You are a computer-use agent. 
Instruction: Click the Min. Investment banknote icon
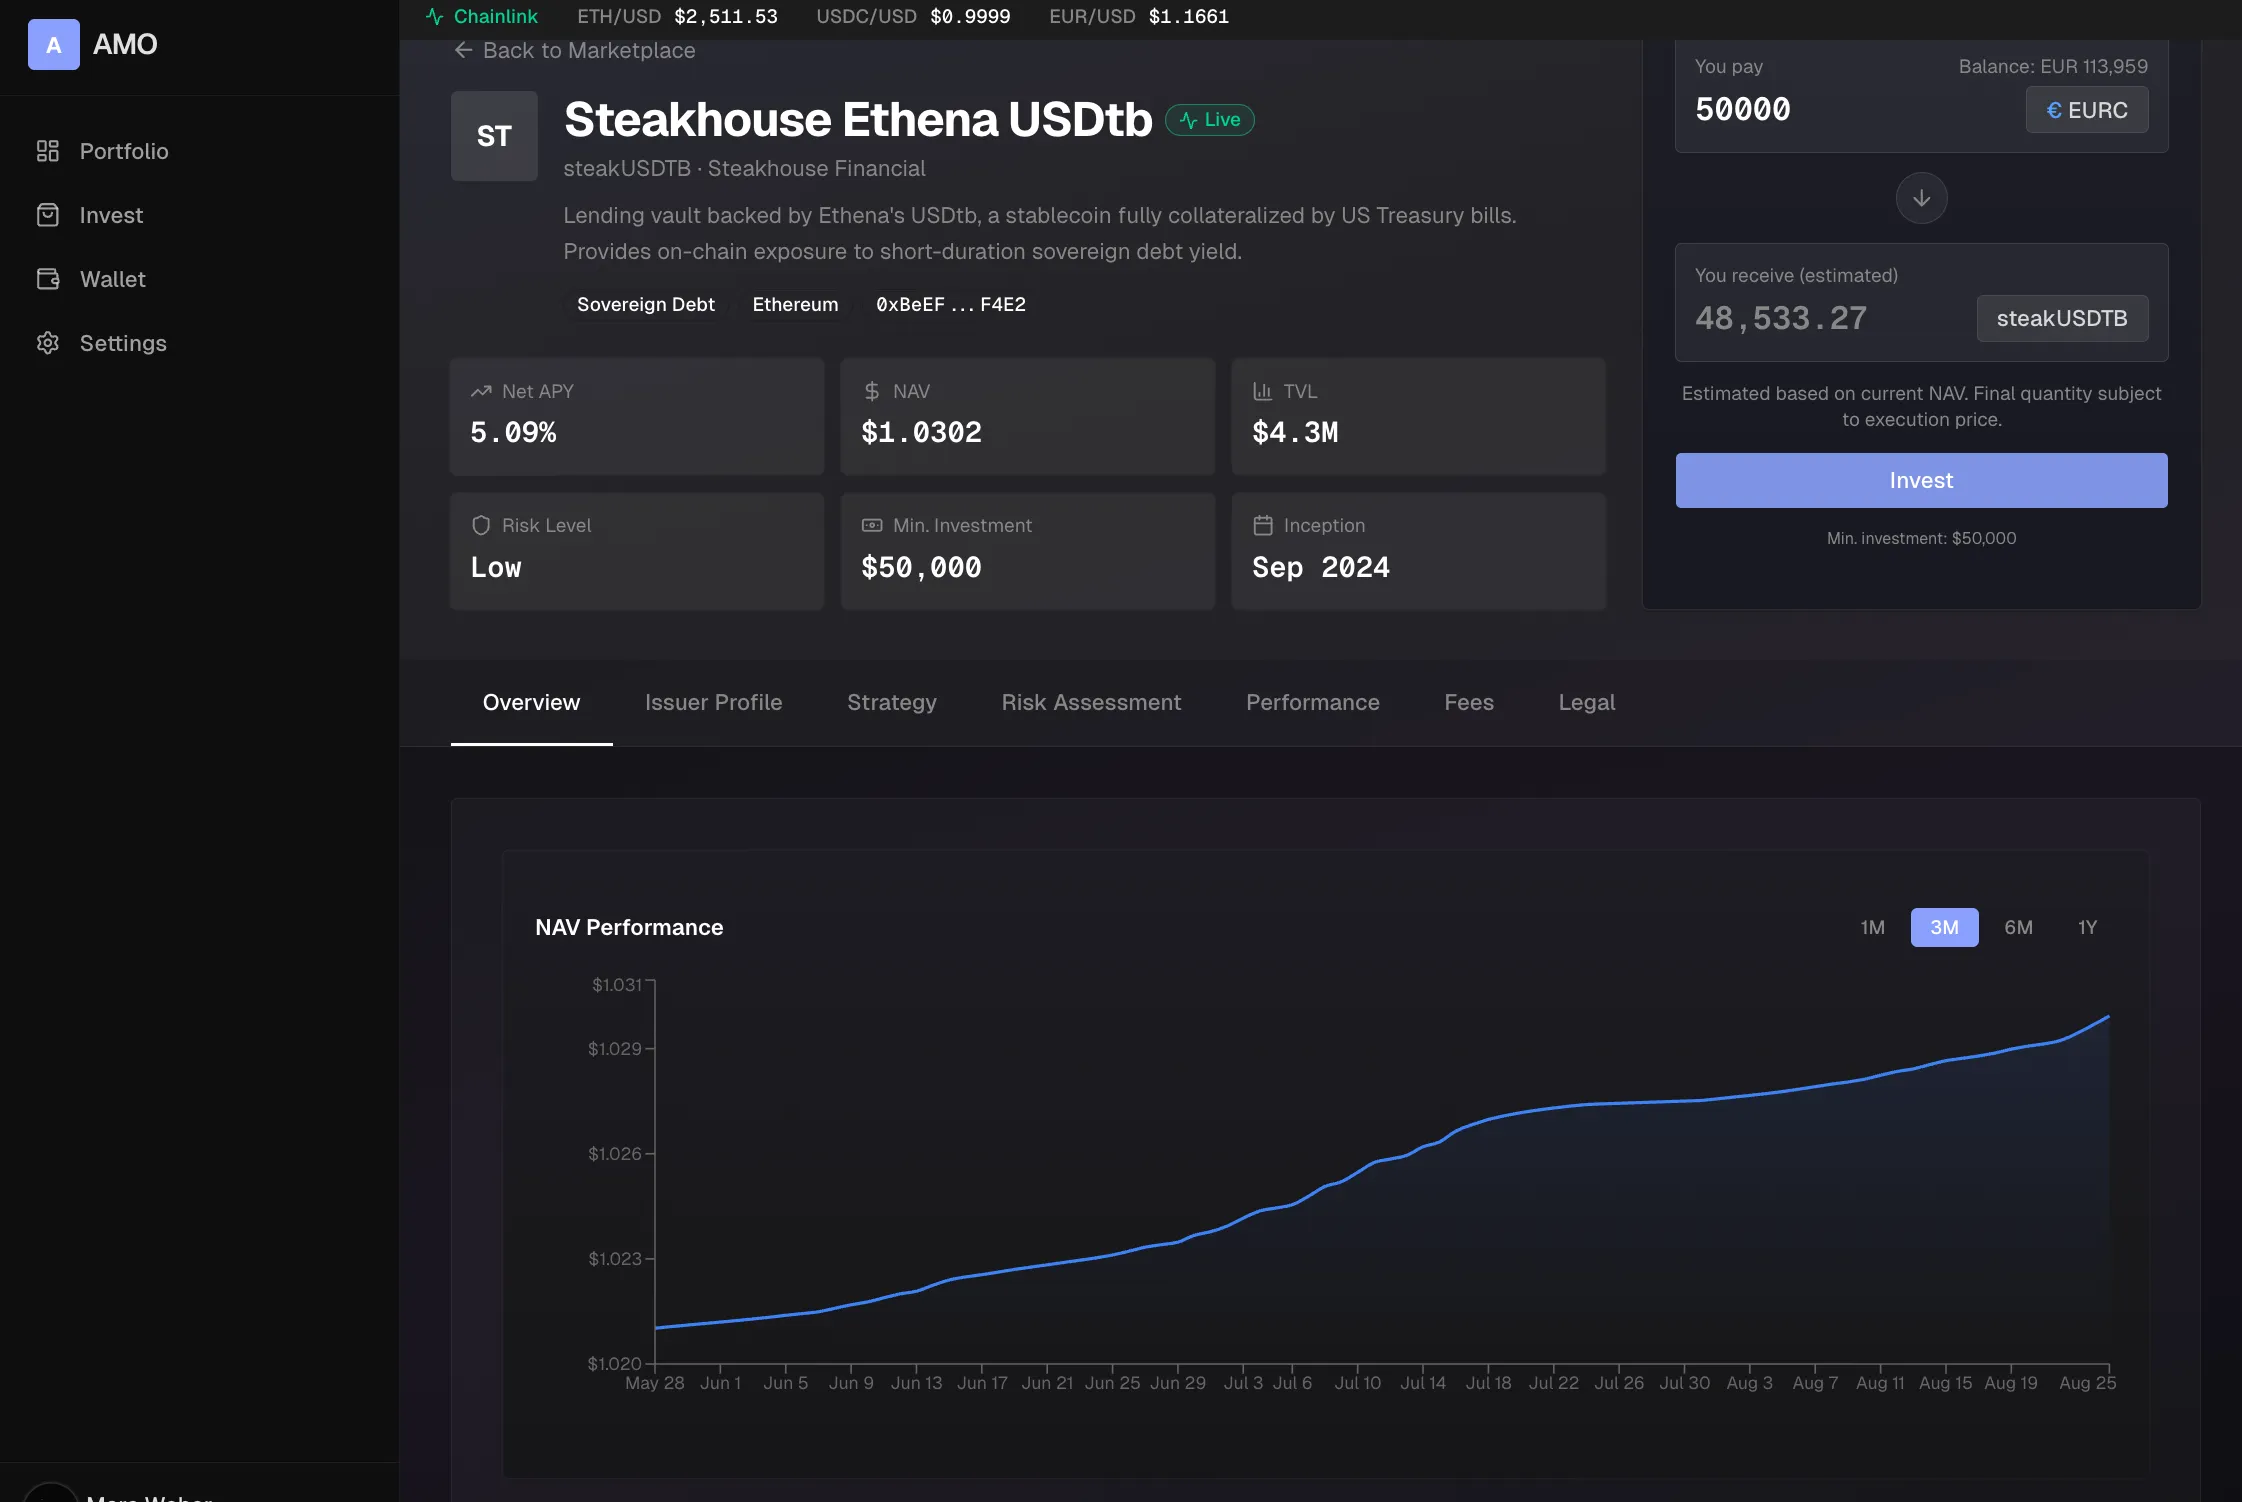tap(872, 525)
